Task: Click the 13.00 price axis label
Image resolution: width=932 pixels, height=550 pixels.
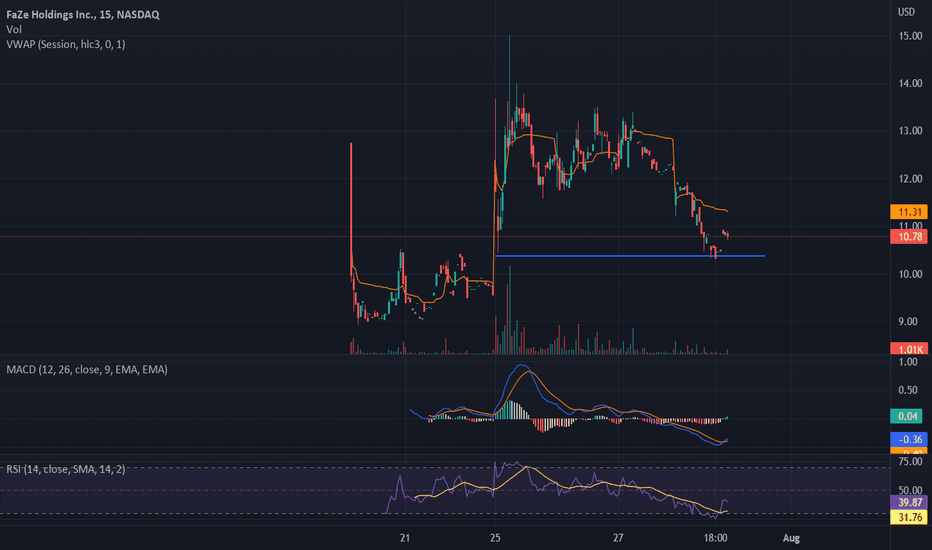Action: (910, 131)
